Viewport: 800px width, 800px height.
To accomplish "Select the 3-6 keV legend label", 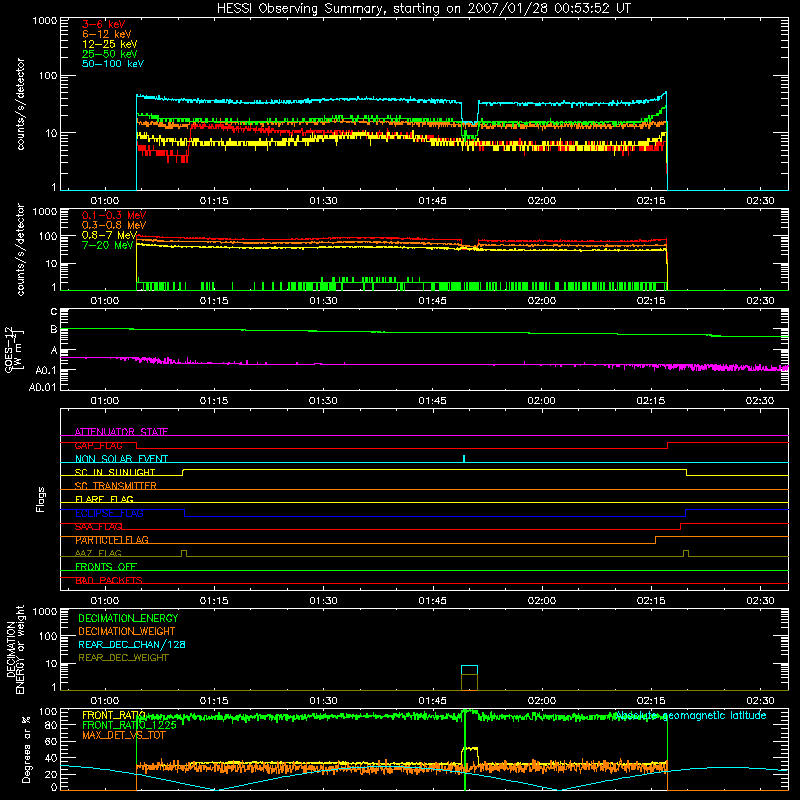I will coord(103,24).
